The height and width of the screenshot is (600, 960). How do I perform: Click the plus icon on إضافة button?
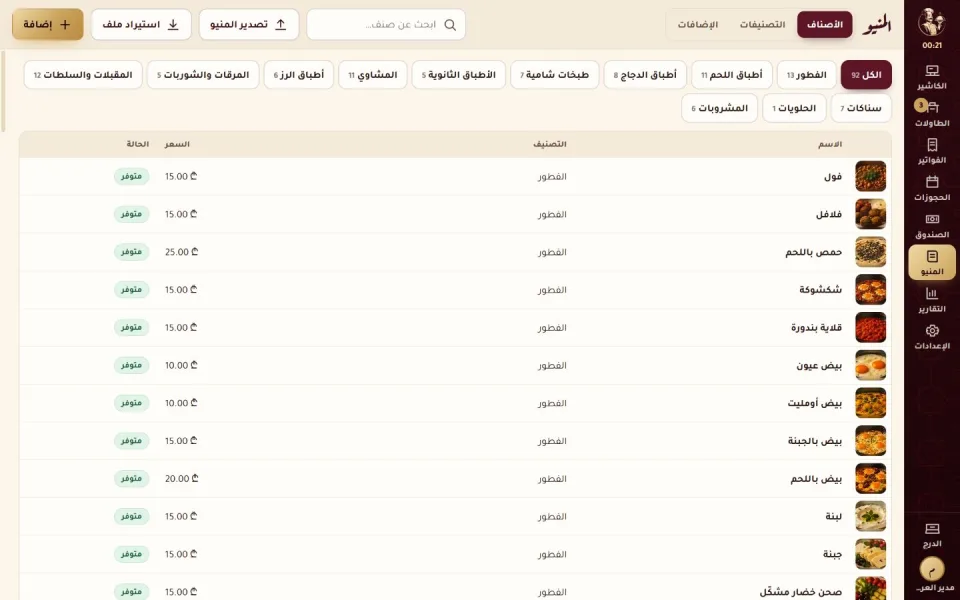tap(65, 24)
